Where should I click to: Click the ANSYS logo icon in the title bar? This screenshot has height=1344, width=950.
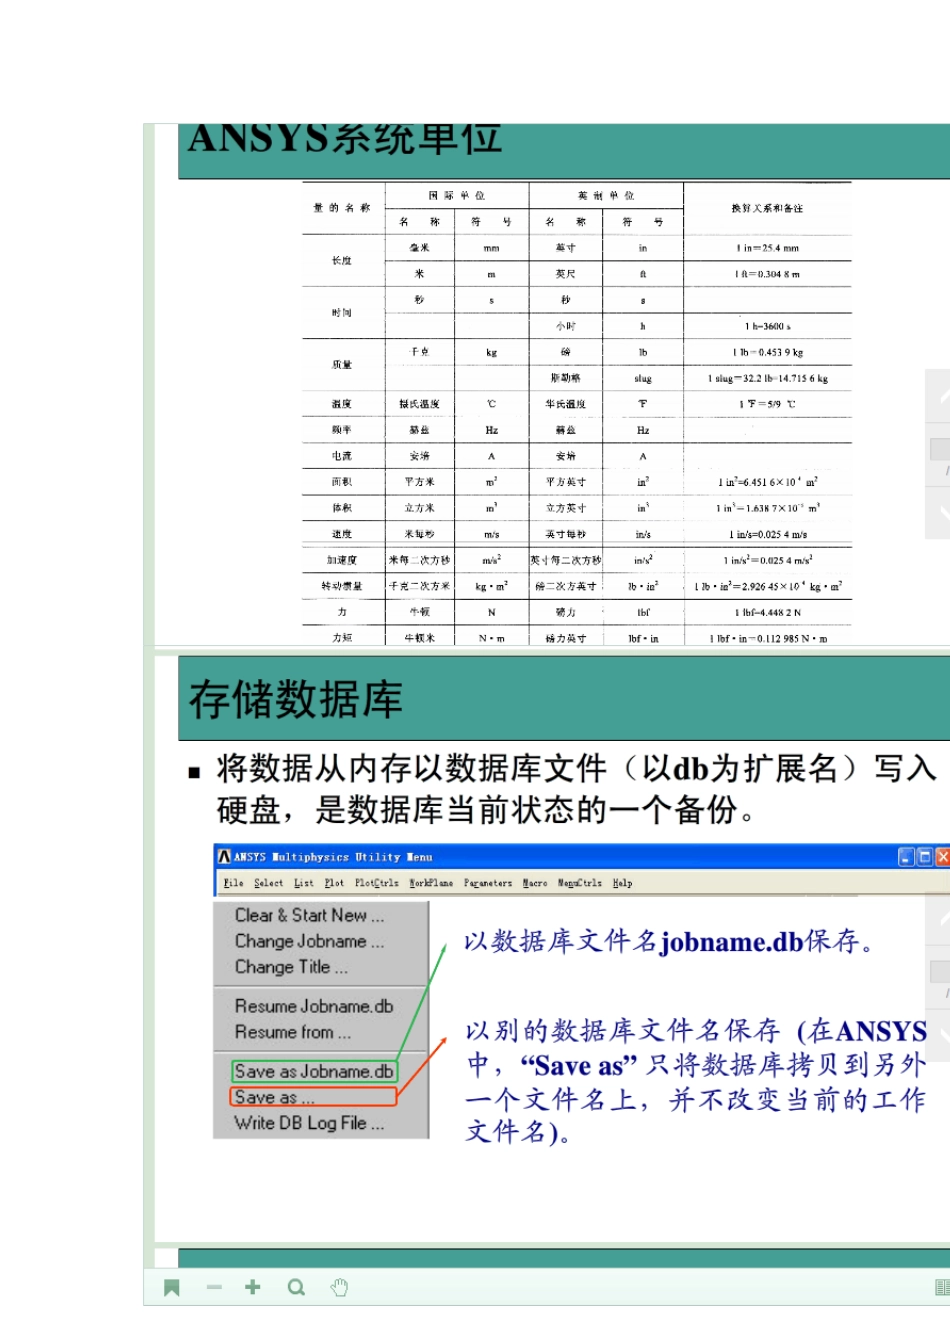tap(225, 857)
